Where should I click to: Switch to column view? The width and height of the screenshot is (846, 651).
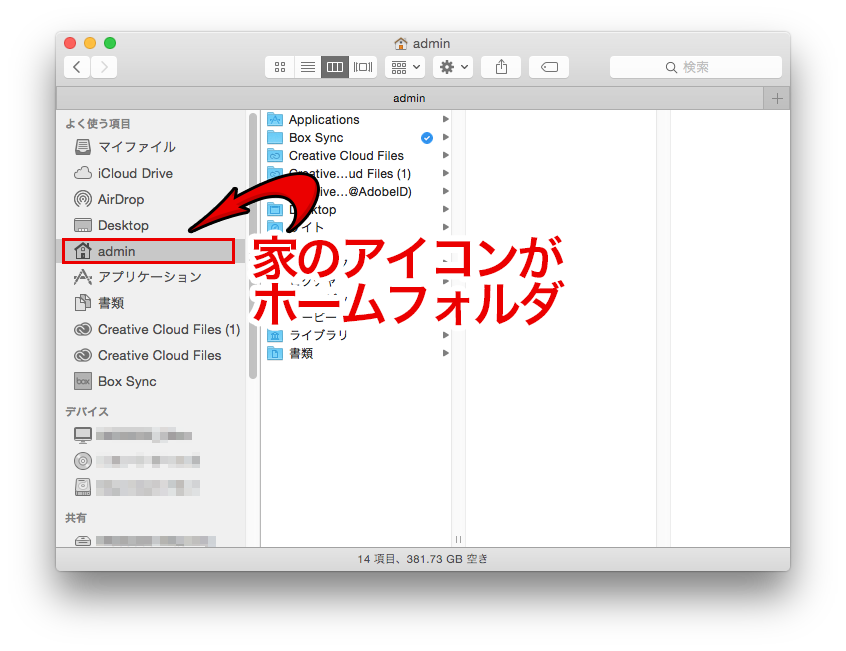(335, 67)
